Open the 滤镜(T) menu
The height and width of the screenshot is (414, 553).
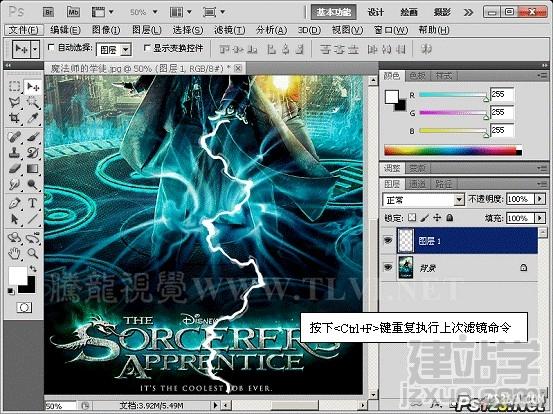coord(230,30)
